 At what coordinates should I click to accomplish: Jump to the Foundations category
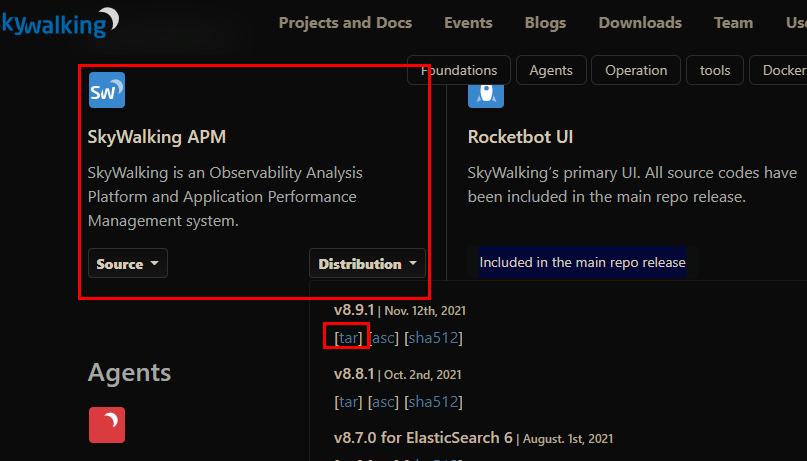click(459, 70)
